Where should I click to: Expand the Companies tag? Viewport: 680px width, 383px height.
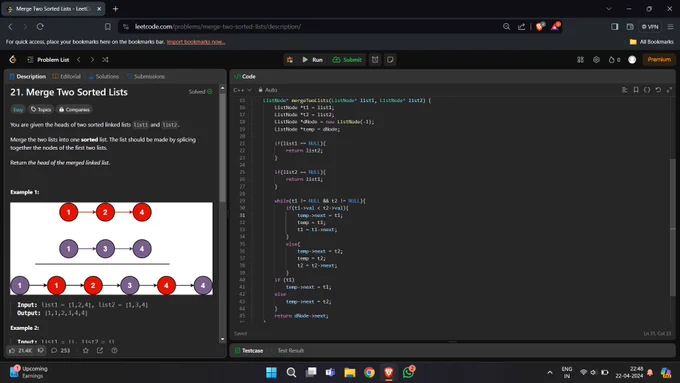pyautogui.click(x=74, y=110)
